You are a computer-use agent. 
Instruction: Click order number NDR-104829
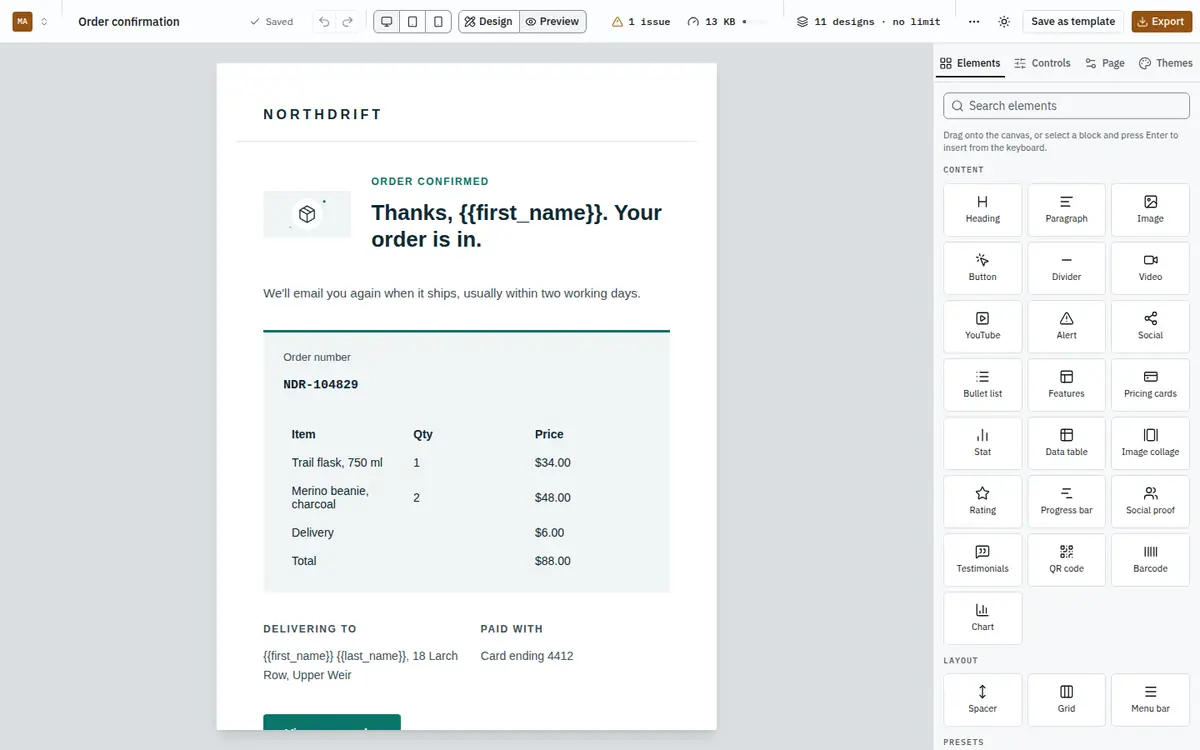pyautogui.click(x=321, y=384)
